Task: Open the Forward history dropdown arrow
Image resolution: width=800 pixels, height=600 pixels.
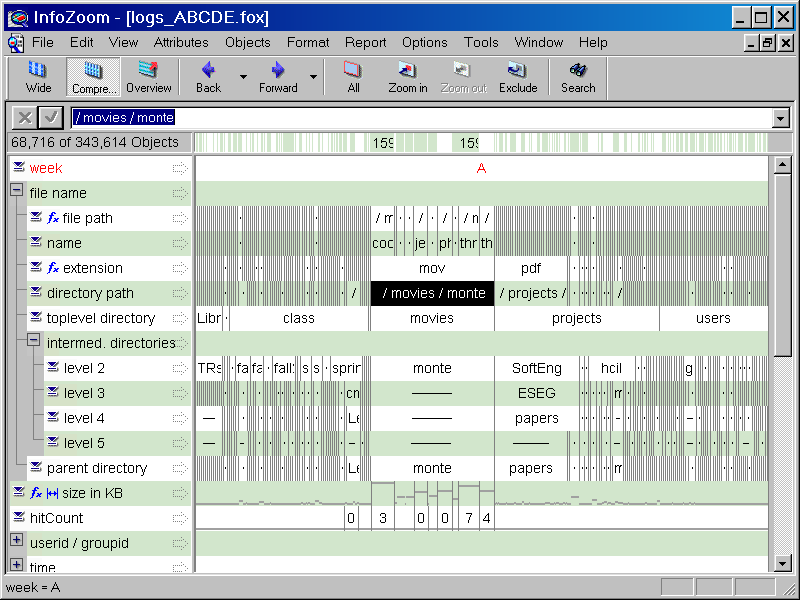Action: point(313,77)
